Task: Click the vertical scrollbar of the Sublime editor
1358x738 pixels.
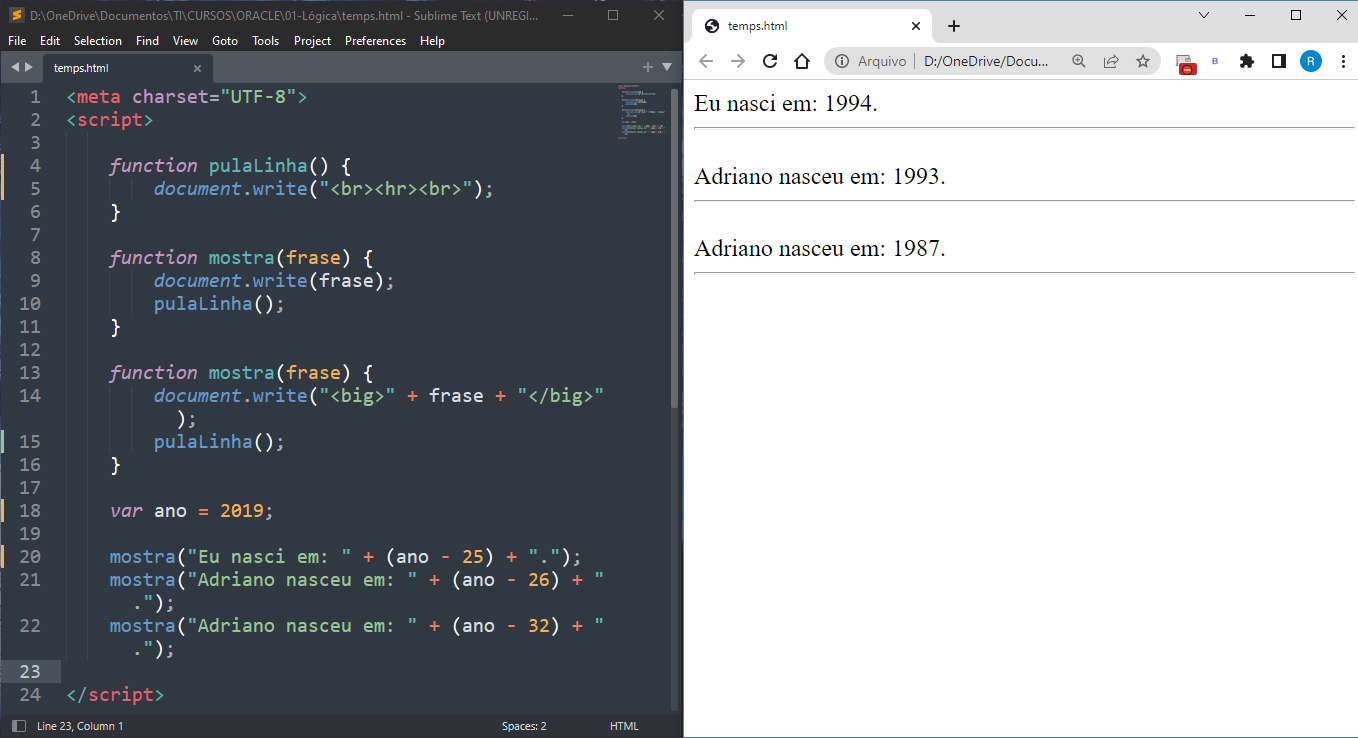Action: coord(675,247)
